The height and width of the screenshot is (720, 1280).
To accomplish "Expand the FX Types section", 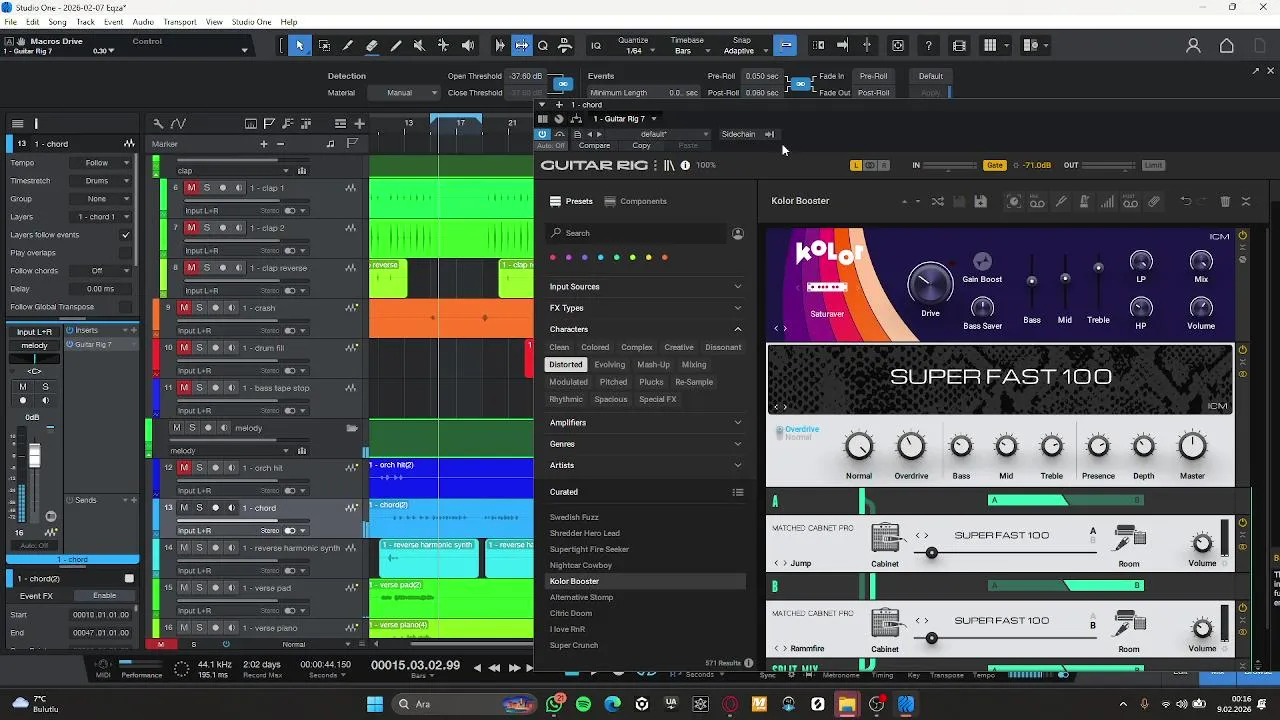I will point(645,308).
